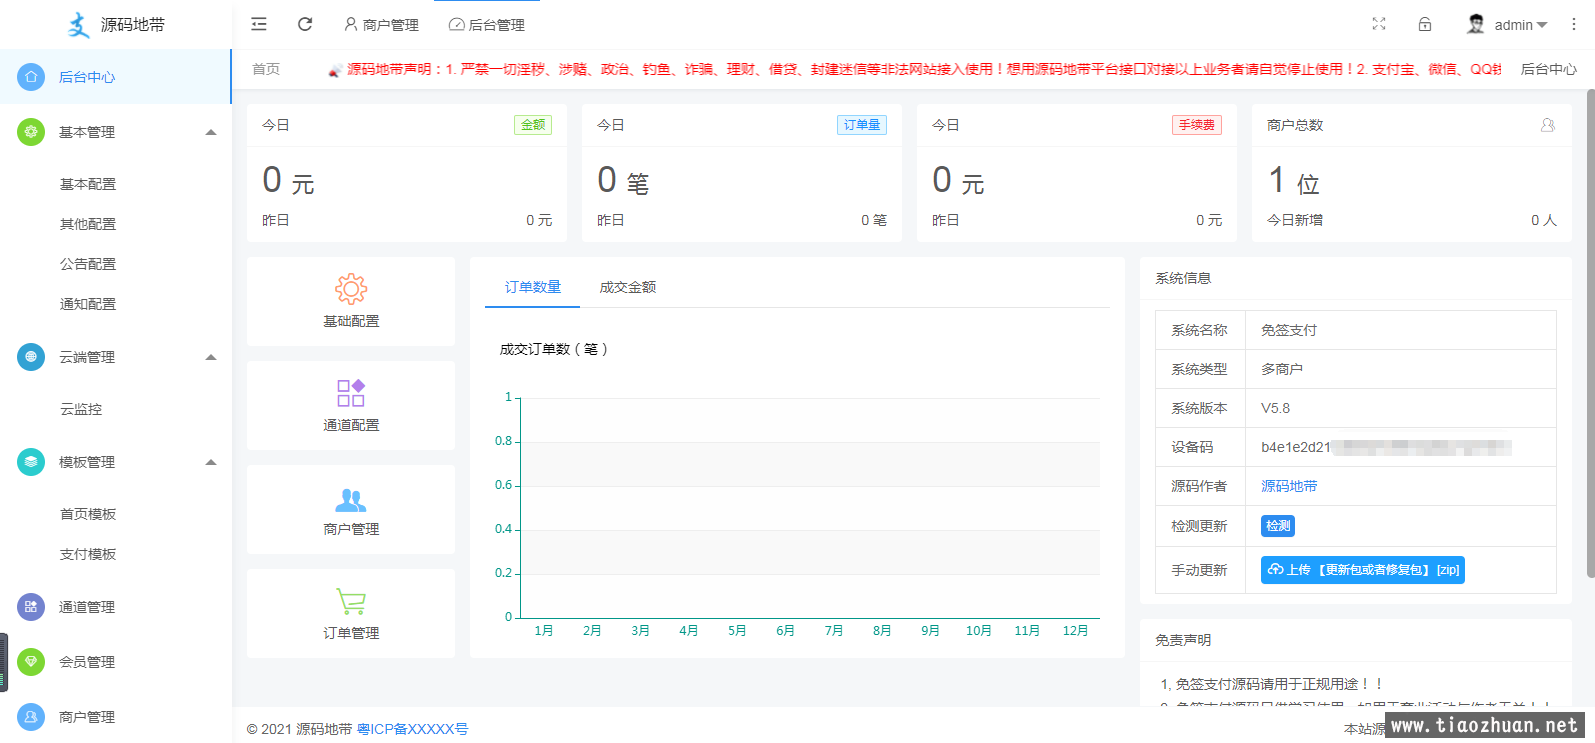Click the 检测 update check button
1595x743 pixels.
pyautogui.click(x=1277, y=526)
